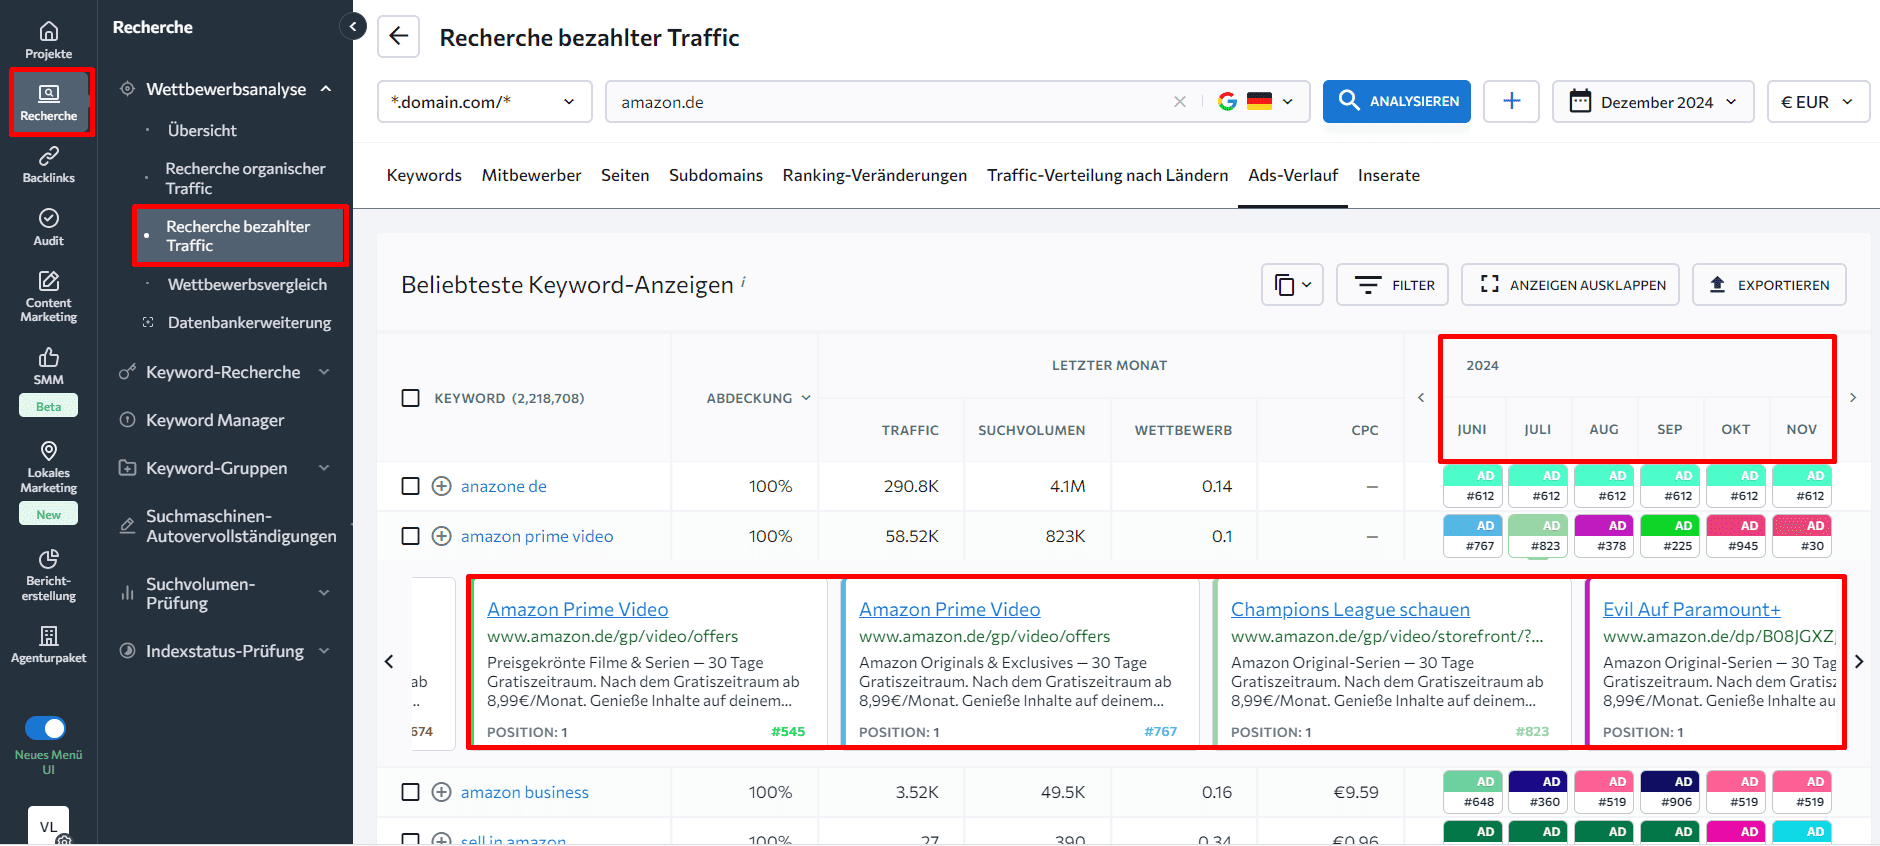
Task: Collapse the Recherche side panel
Action: pos(353,27)
